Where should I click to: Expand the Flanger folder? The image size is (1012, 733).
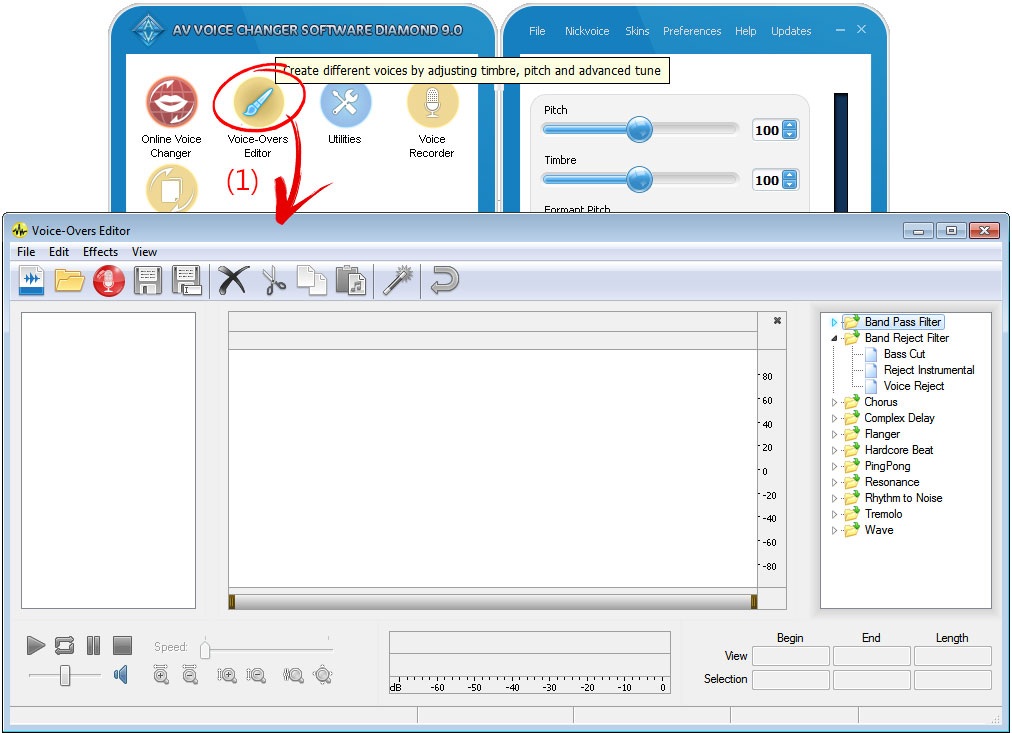(834, 434)
